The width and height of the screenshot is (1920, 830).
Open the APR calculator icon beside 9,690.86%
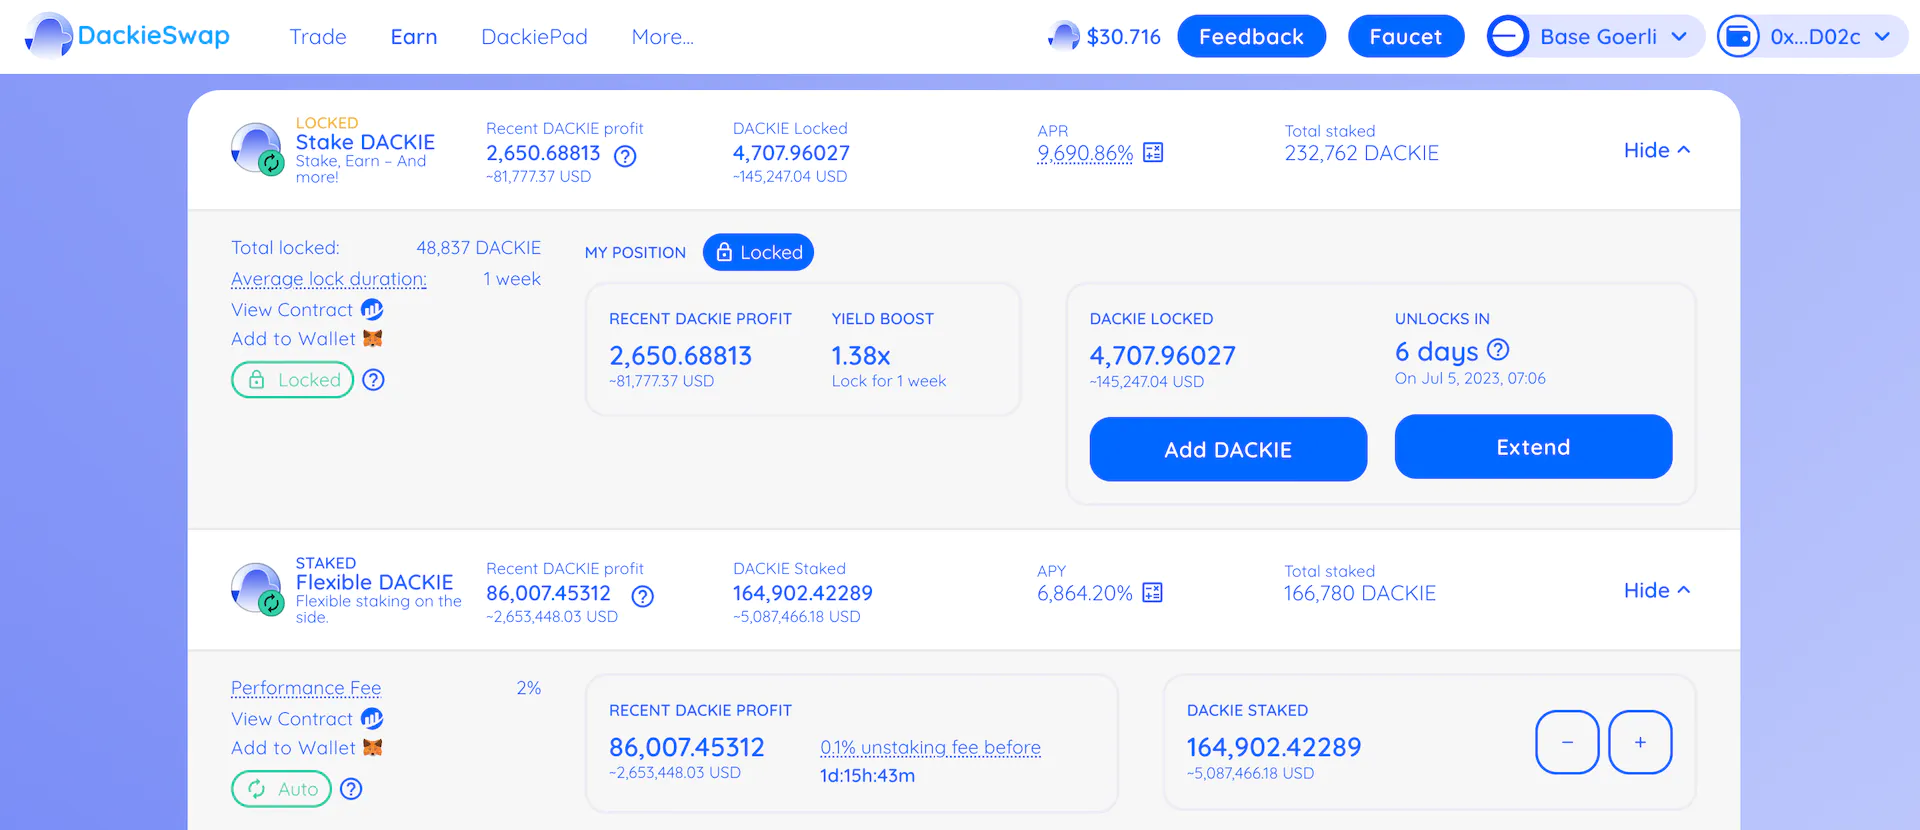coord(1153,153)
